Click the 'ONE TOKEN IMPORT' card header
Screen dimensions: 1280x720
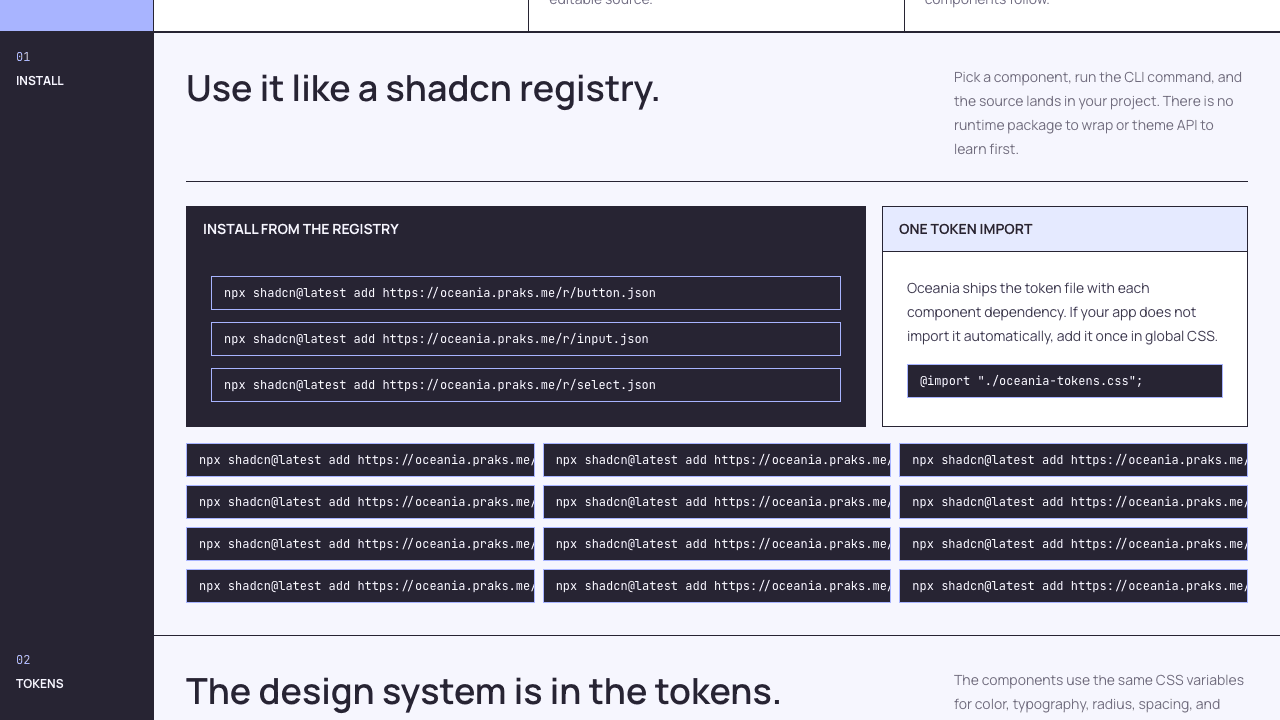coord(1065,229)
